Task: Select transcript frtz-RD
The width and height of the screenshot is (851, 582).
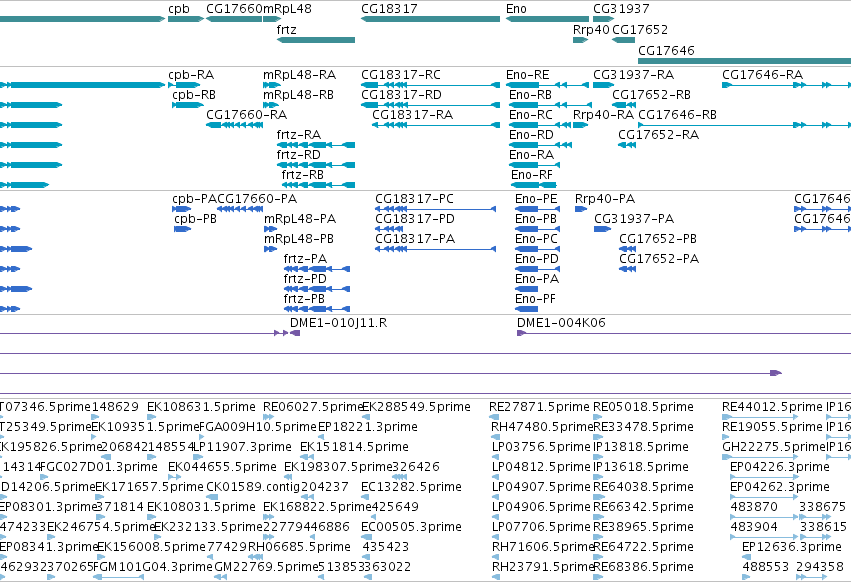Action: (299, 155)
